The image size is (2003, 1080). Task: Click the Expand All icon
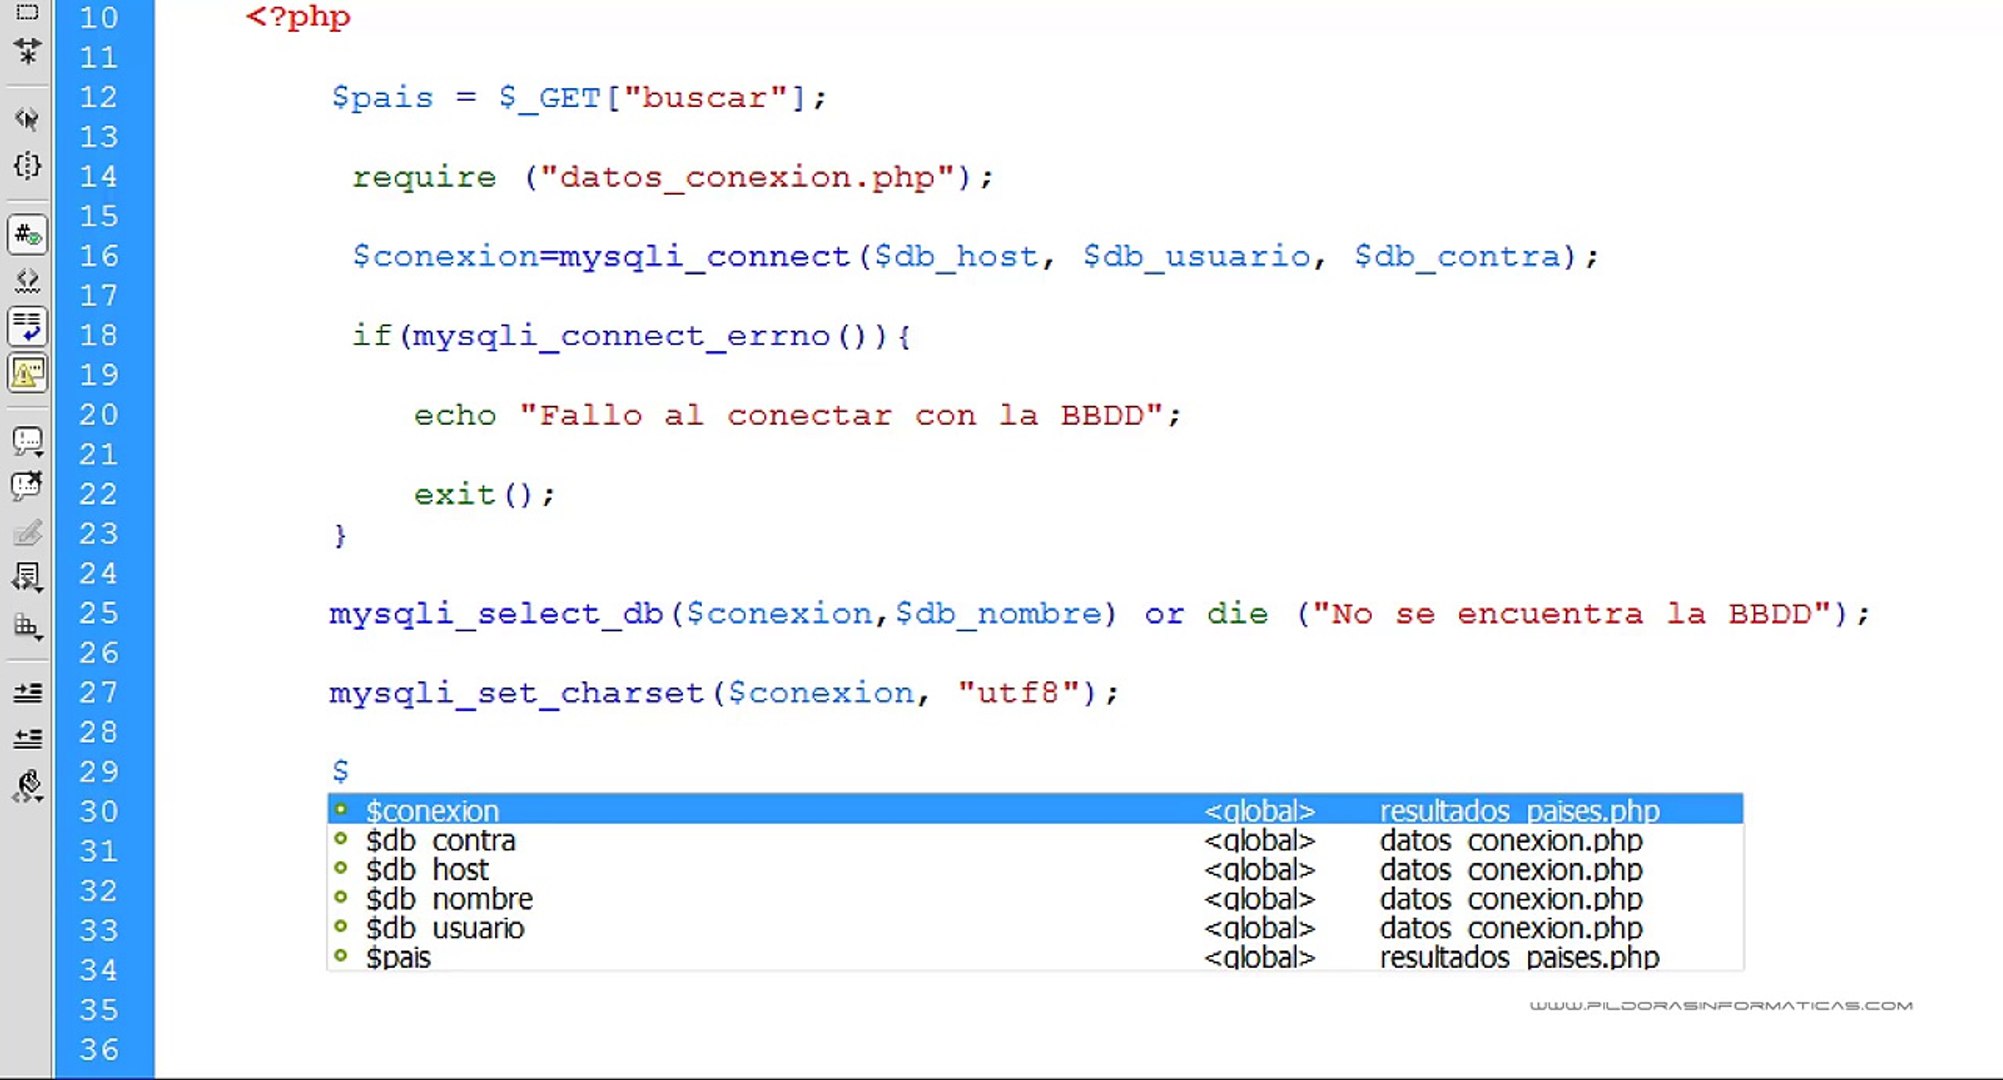27,51
